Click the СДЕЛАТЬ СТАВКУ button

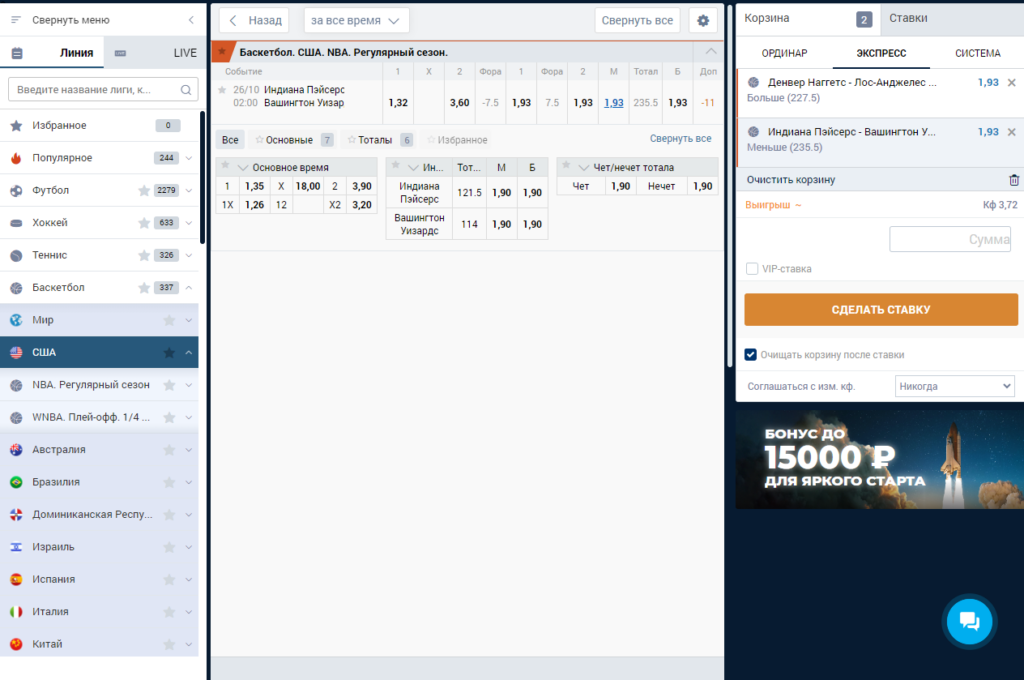(x=880, y=310)
